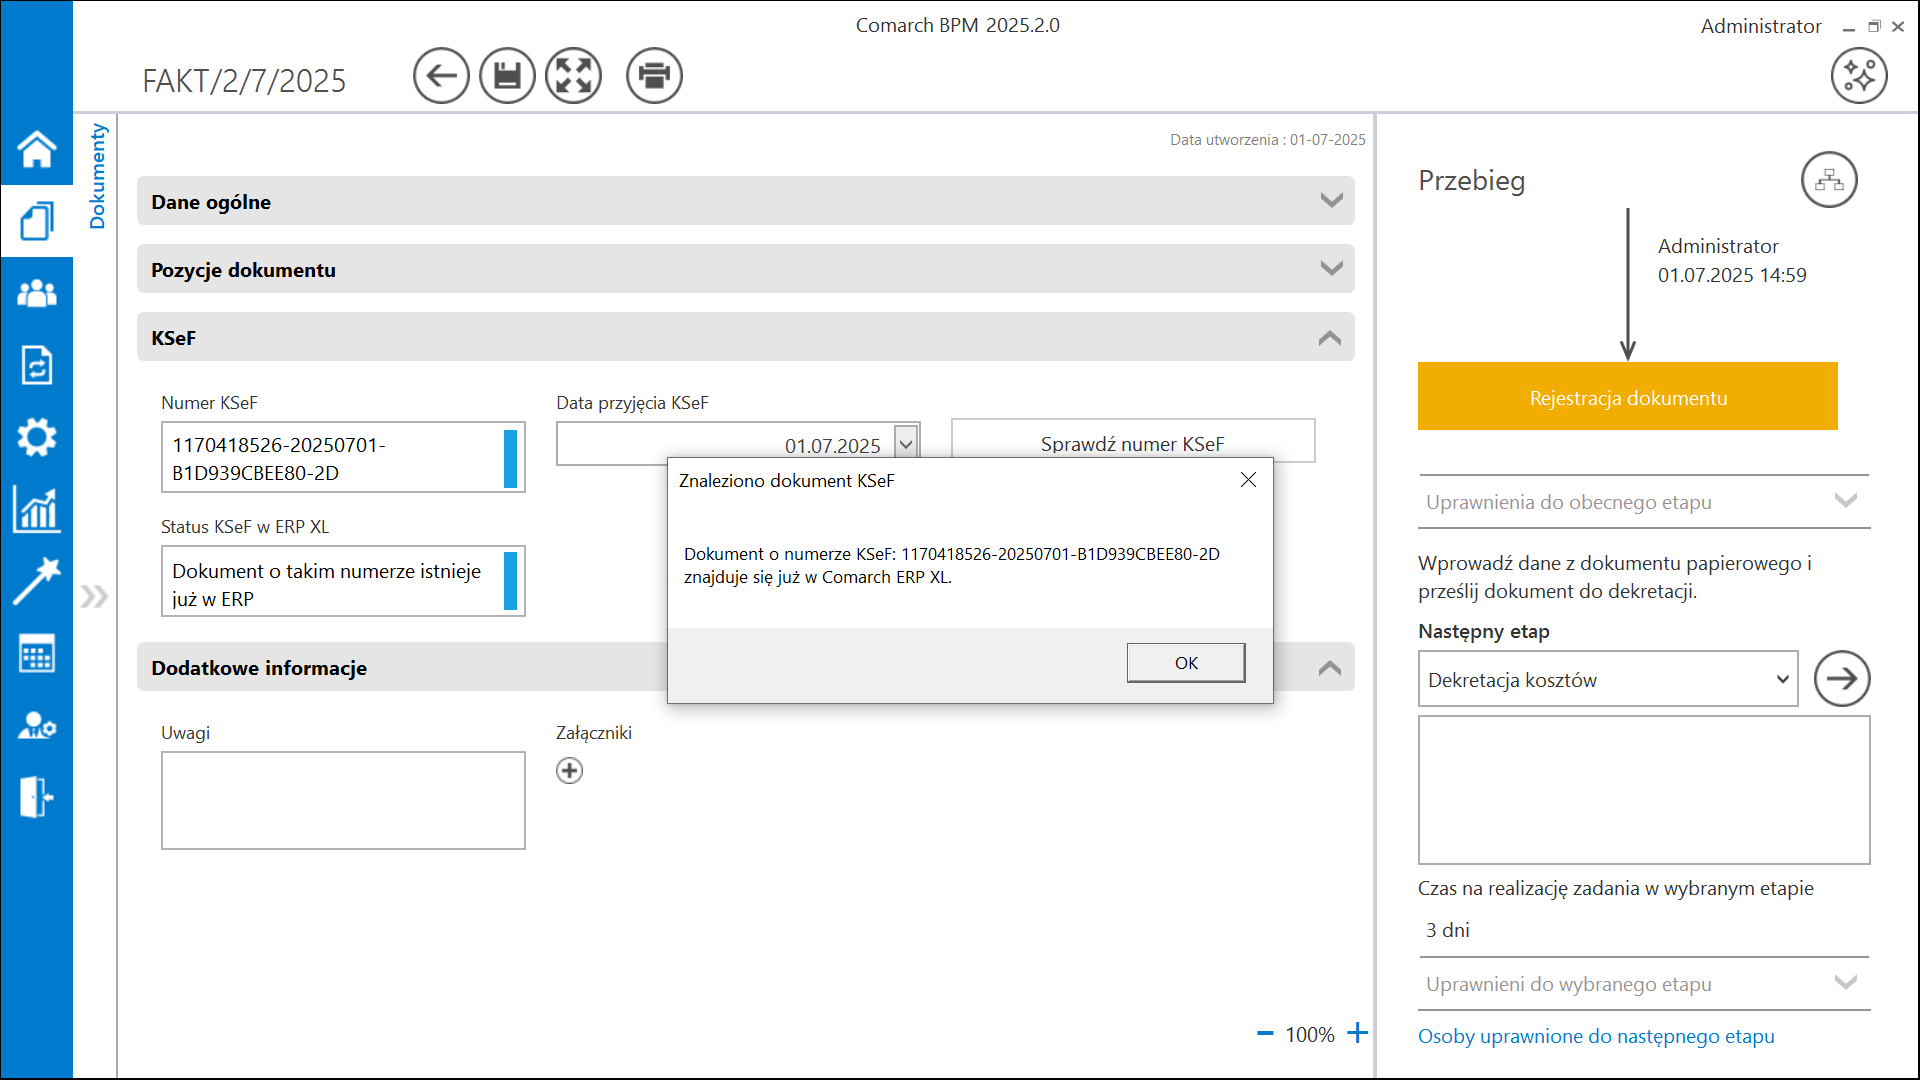Open the calendar sidebar icon
Viewport: 1920px width, 1080px height.
[x=37, y=654]
